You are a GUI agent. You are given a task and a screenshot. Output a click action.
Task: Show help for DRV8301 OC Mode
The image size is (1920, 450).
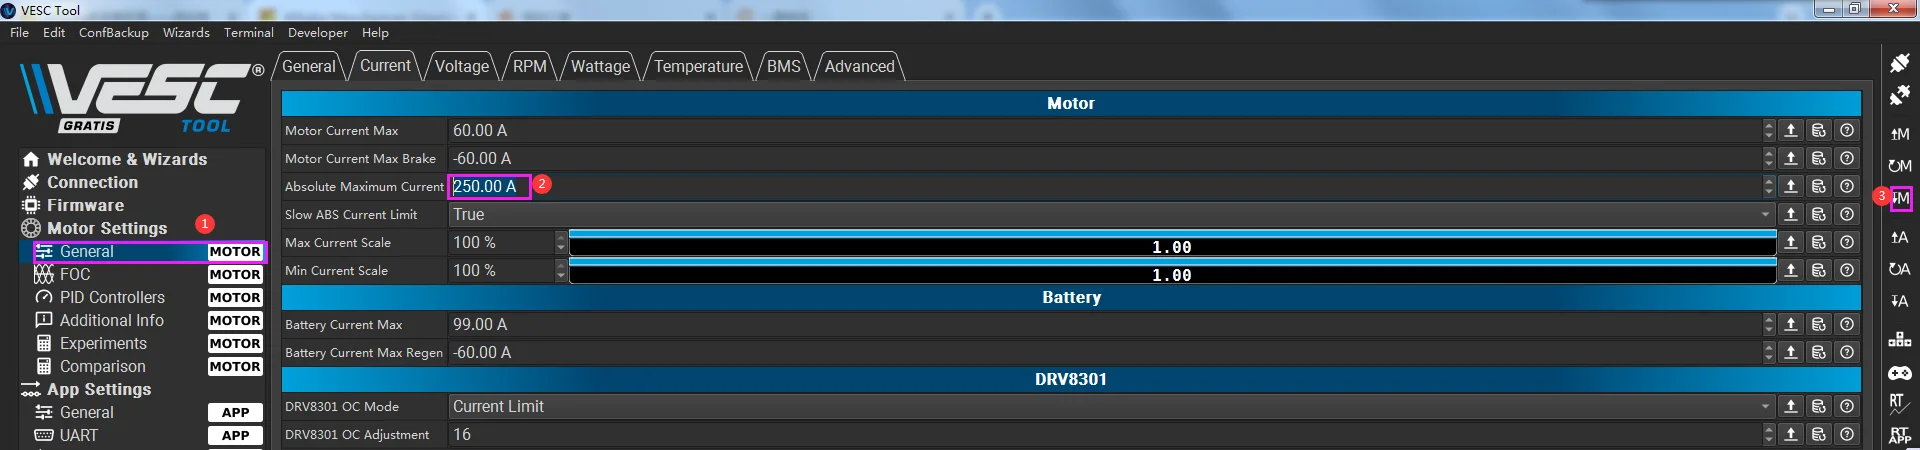click(x=1847, y=406)
